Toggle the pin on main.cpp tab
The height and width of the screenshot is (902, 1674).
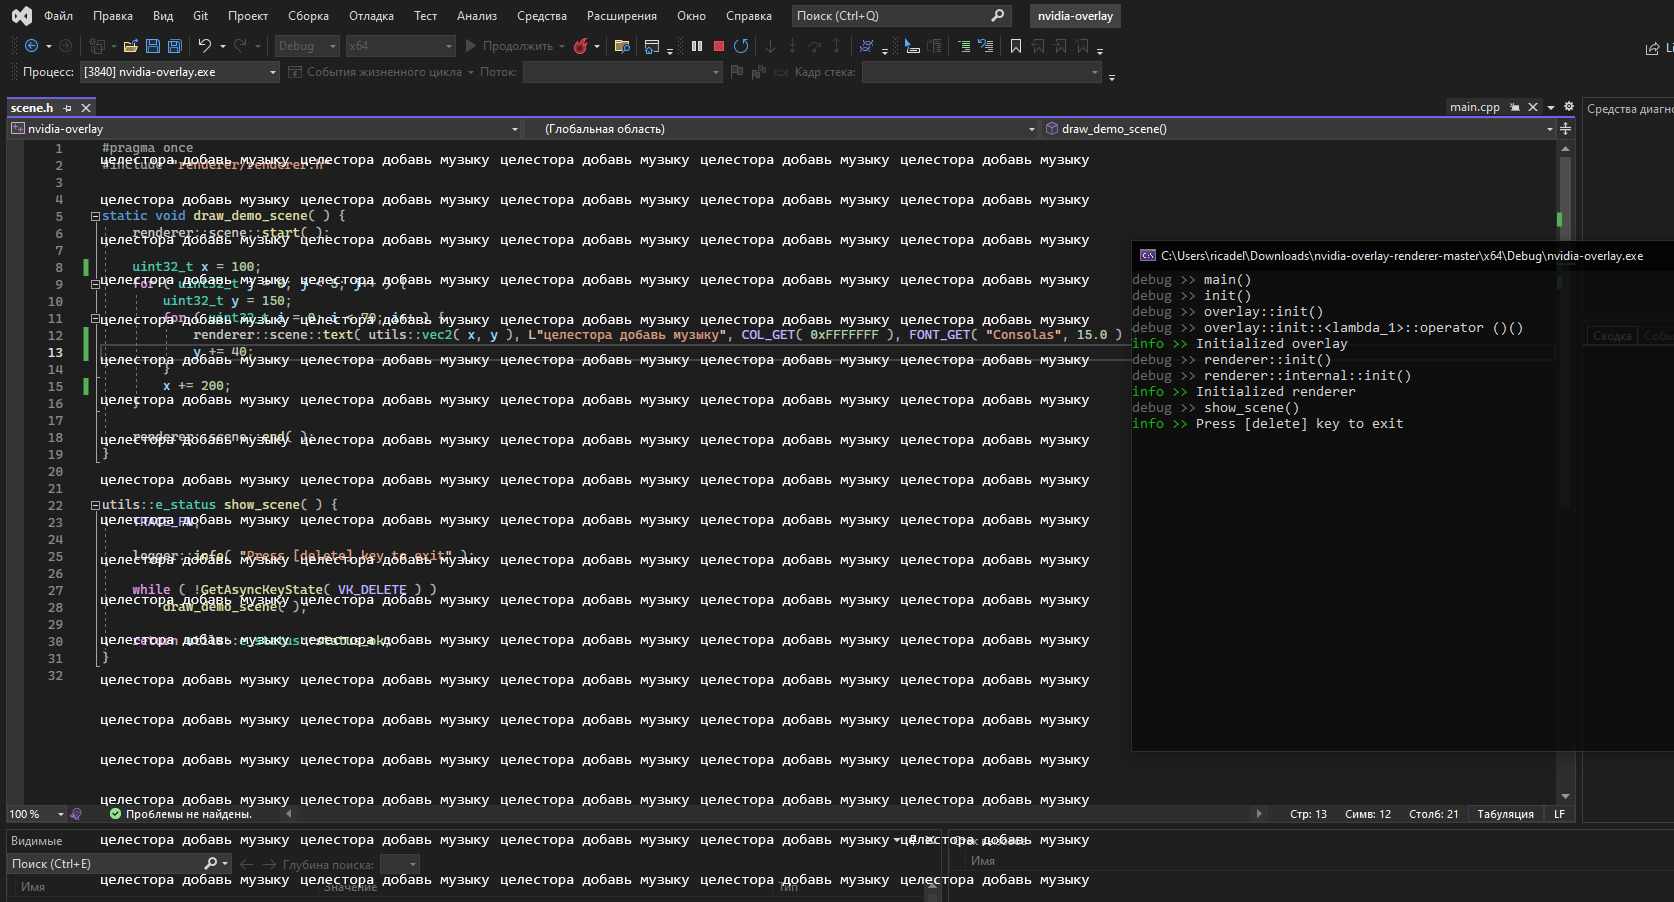point(1515,107)
